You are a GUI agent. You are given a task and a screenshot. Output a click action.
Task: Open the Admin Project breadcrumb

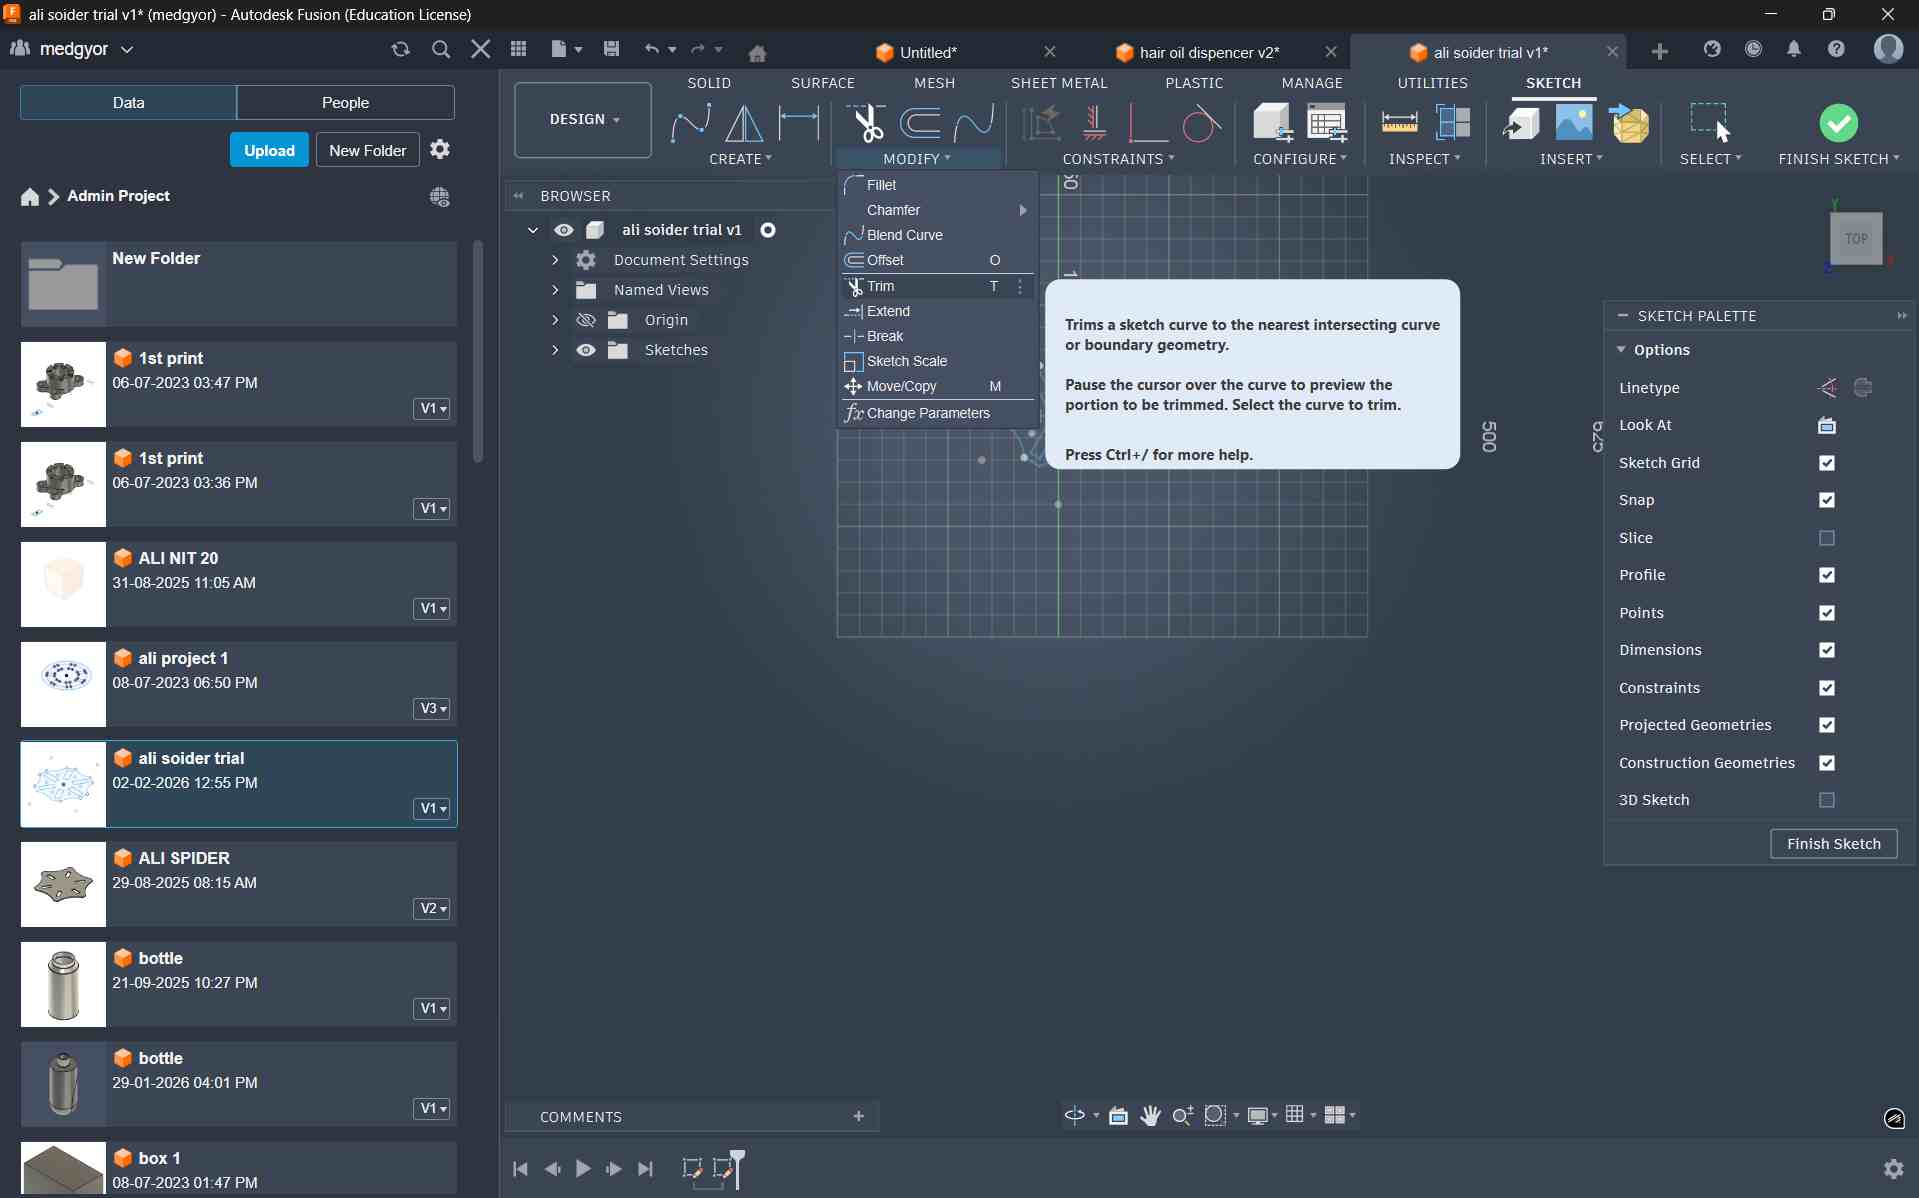click(118, 196)
